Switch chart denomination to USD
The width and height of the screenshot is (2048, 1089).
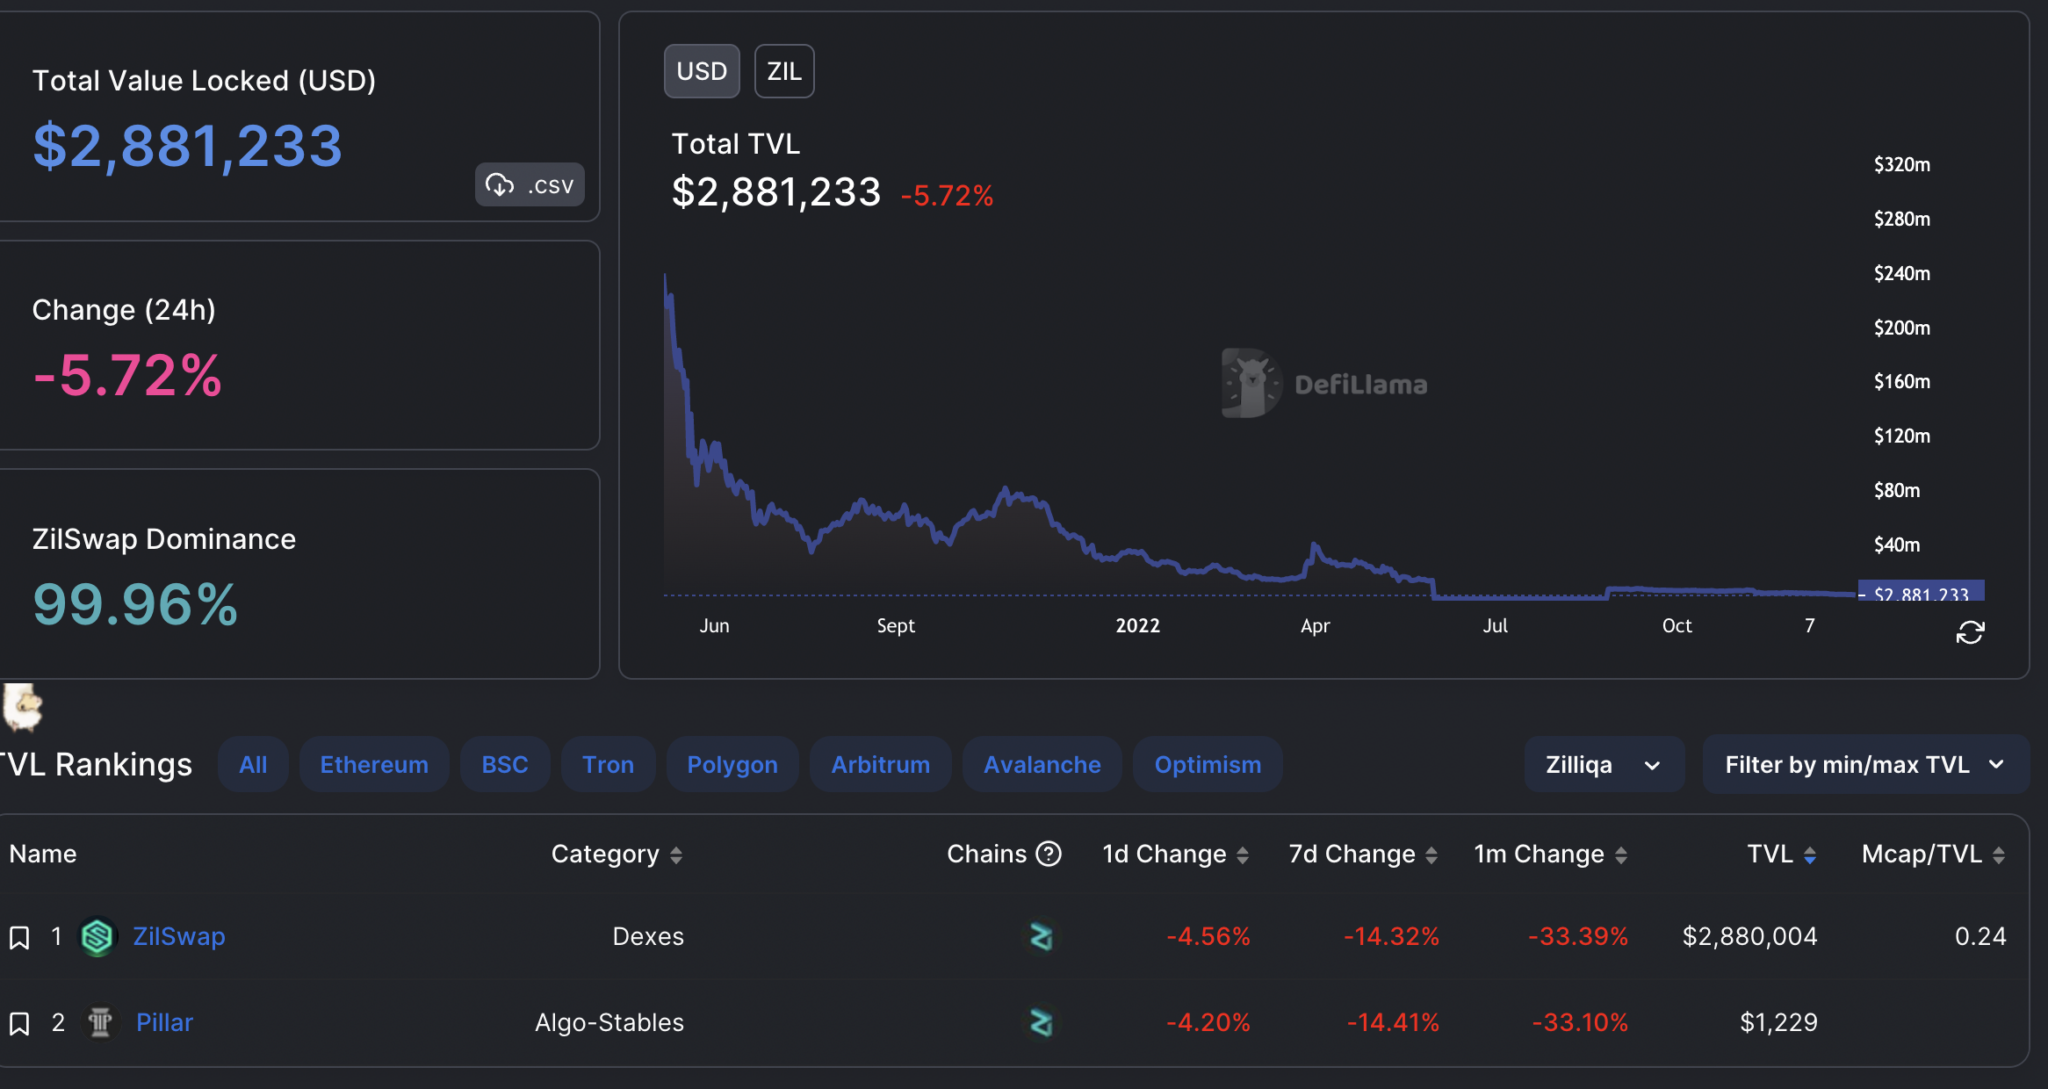[x=701, y=71]
